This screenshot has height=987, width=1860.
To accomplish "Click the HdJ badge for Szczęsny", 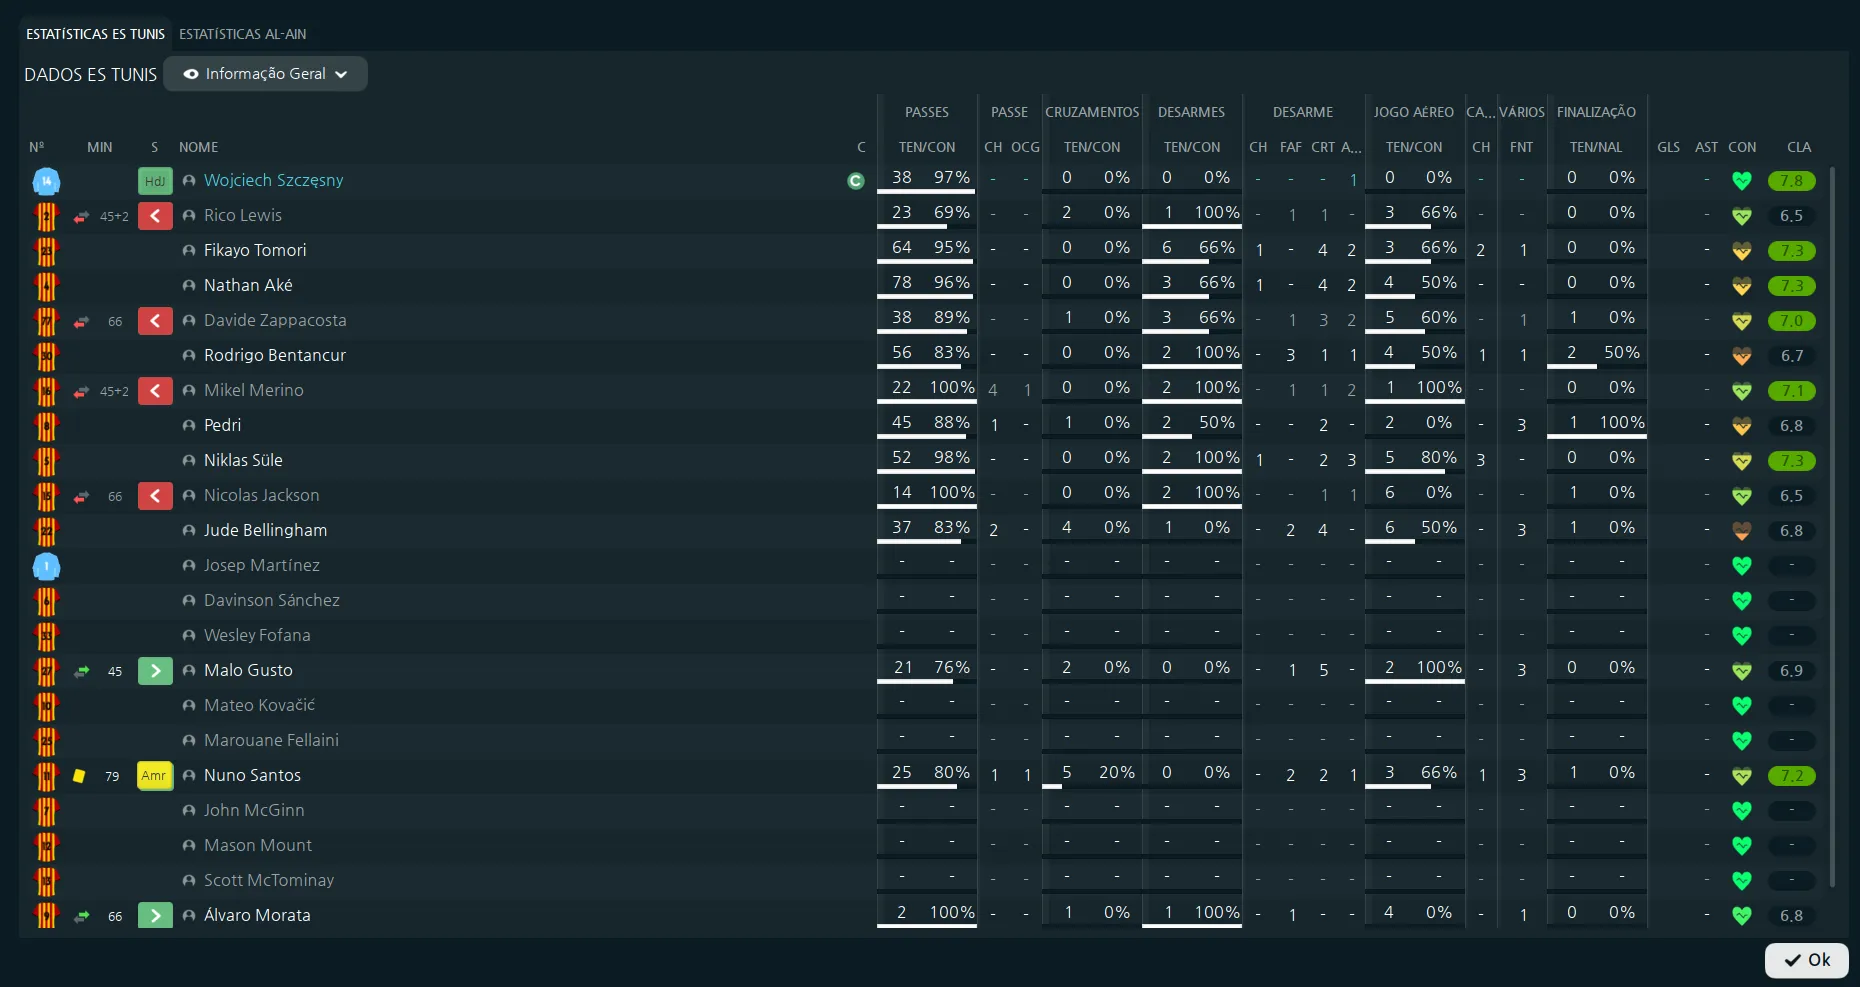I will coord(155,181).
